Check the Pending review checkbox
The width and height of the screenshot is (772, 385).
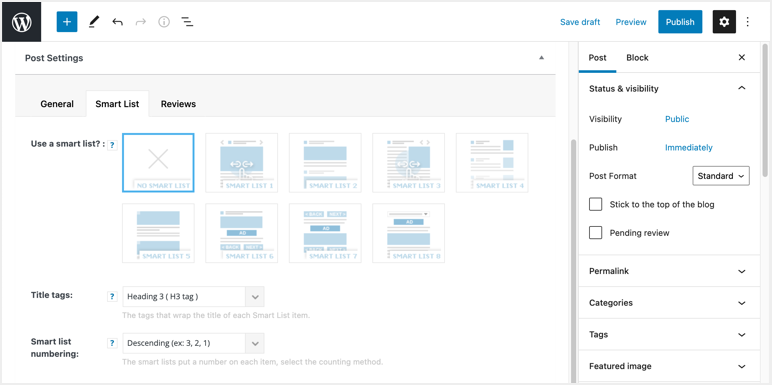coord(596,233)
